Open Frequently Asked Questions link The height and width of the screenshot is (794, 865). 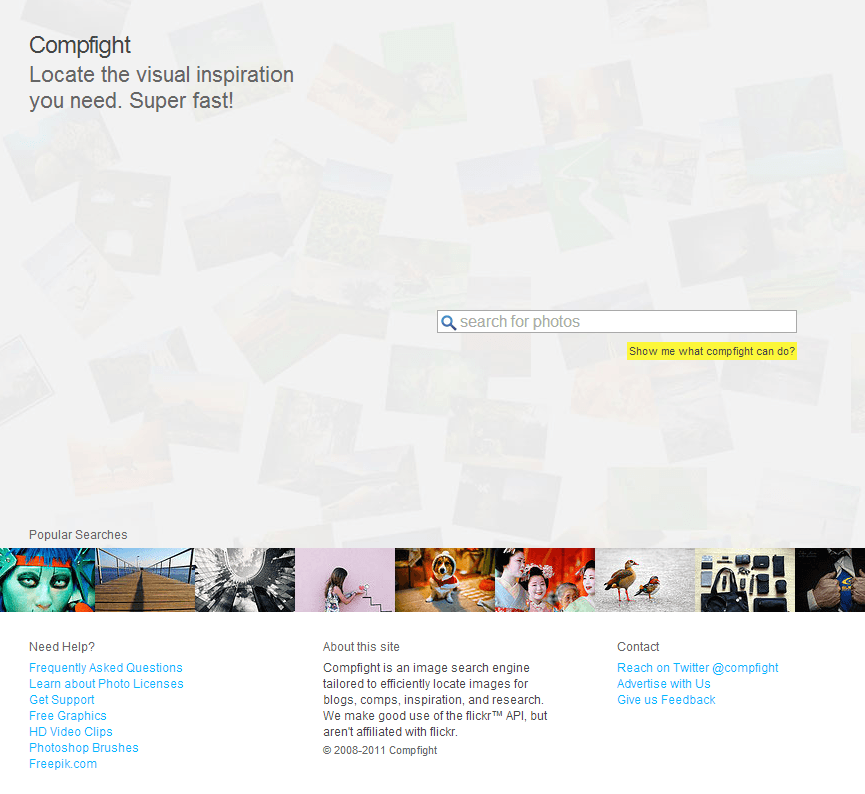click(106, 668)
